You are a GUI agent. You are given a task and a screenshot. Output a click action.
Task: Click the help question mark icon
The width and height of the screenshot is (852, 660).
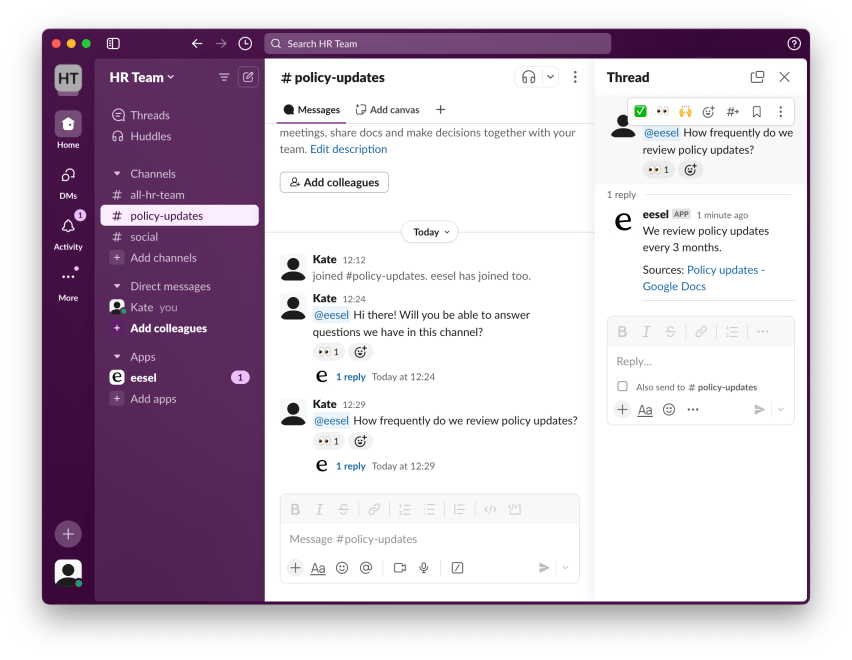(794, 44)
